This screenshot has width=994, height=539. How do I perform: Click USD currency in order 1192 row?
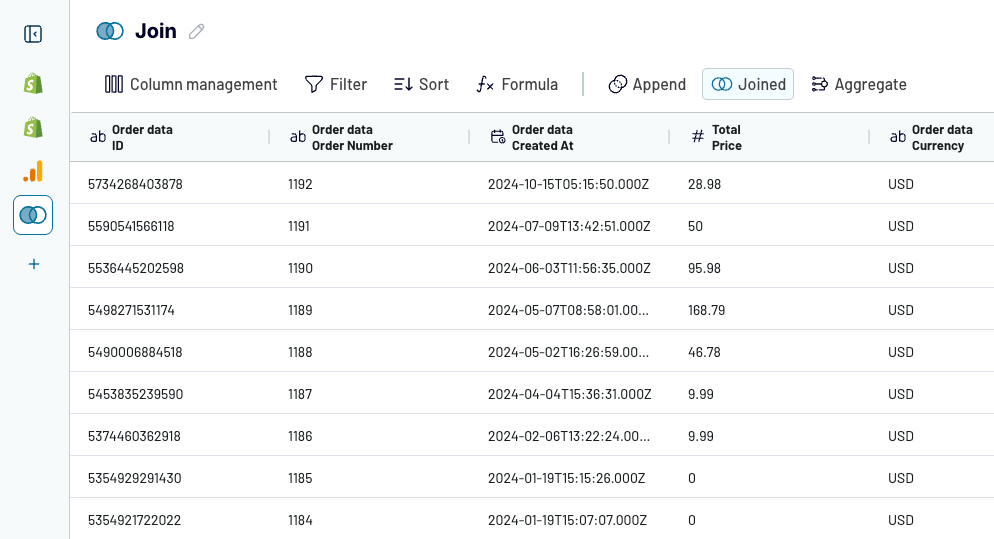(x=901, y=184)
